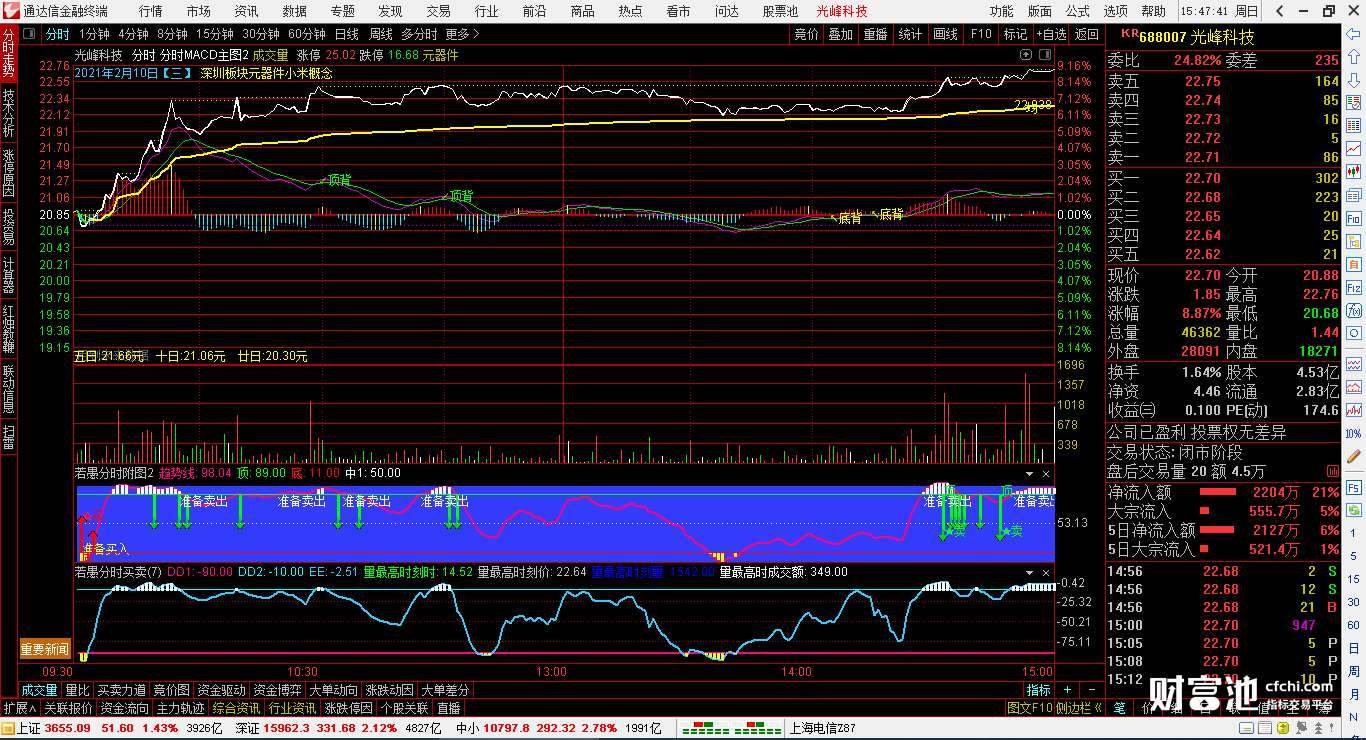Click the 深圳板块元器件小米概念 label
The height and width of the screenshot is (740, 1366).
click(266, 73)
